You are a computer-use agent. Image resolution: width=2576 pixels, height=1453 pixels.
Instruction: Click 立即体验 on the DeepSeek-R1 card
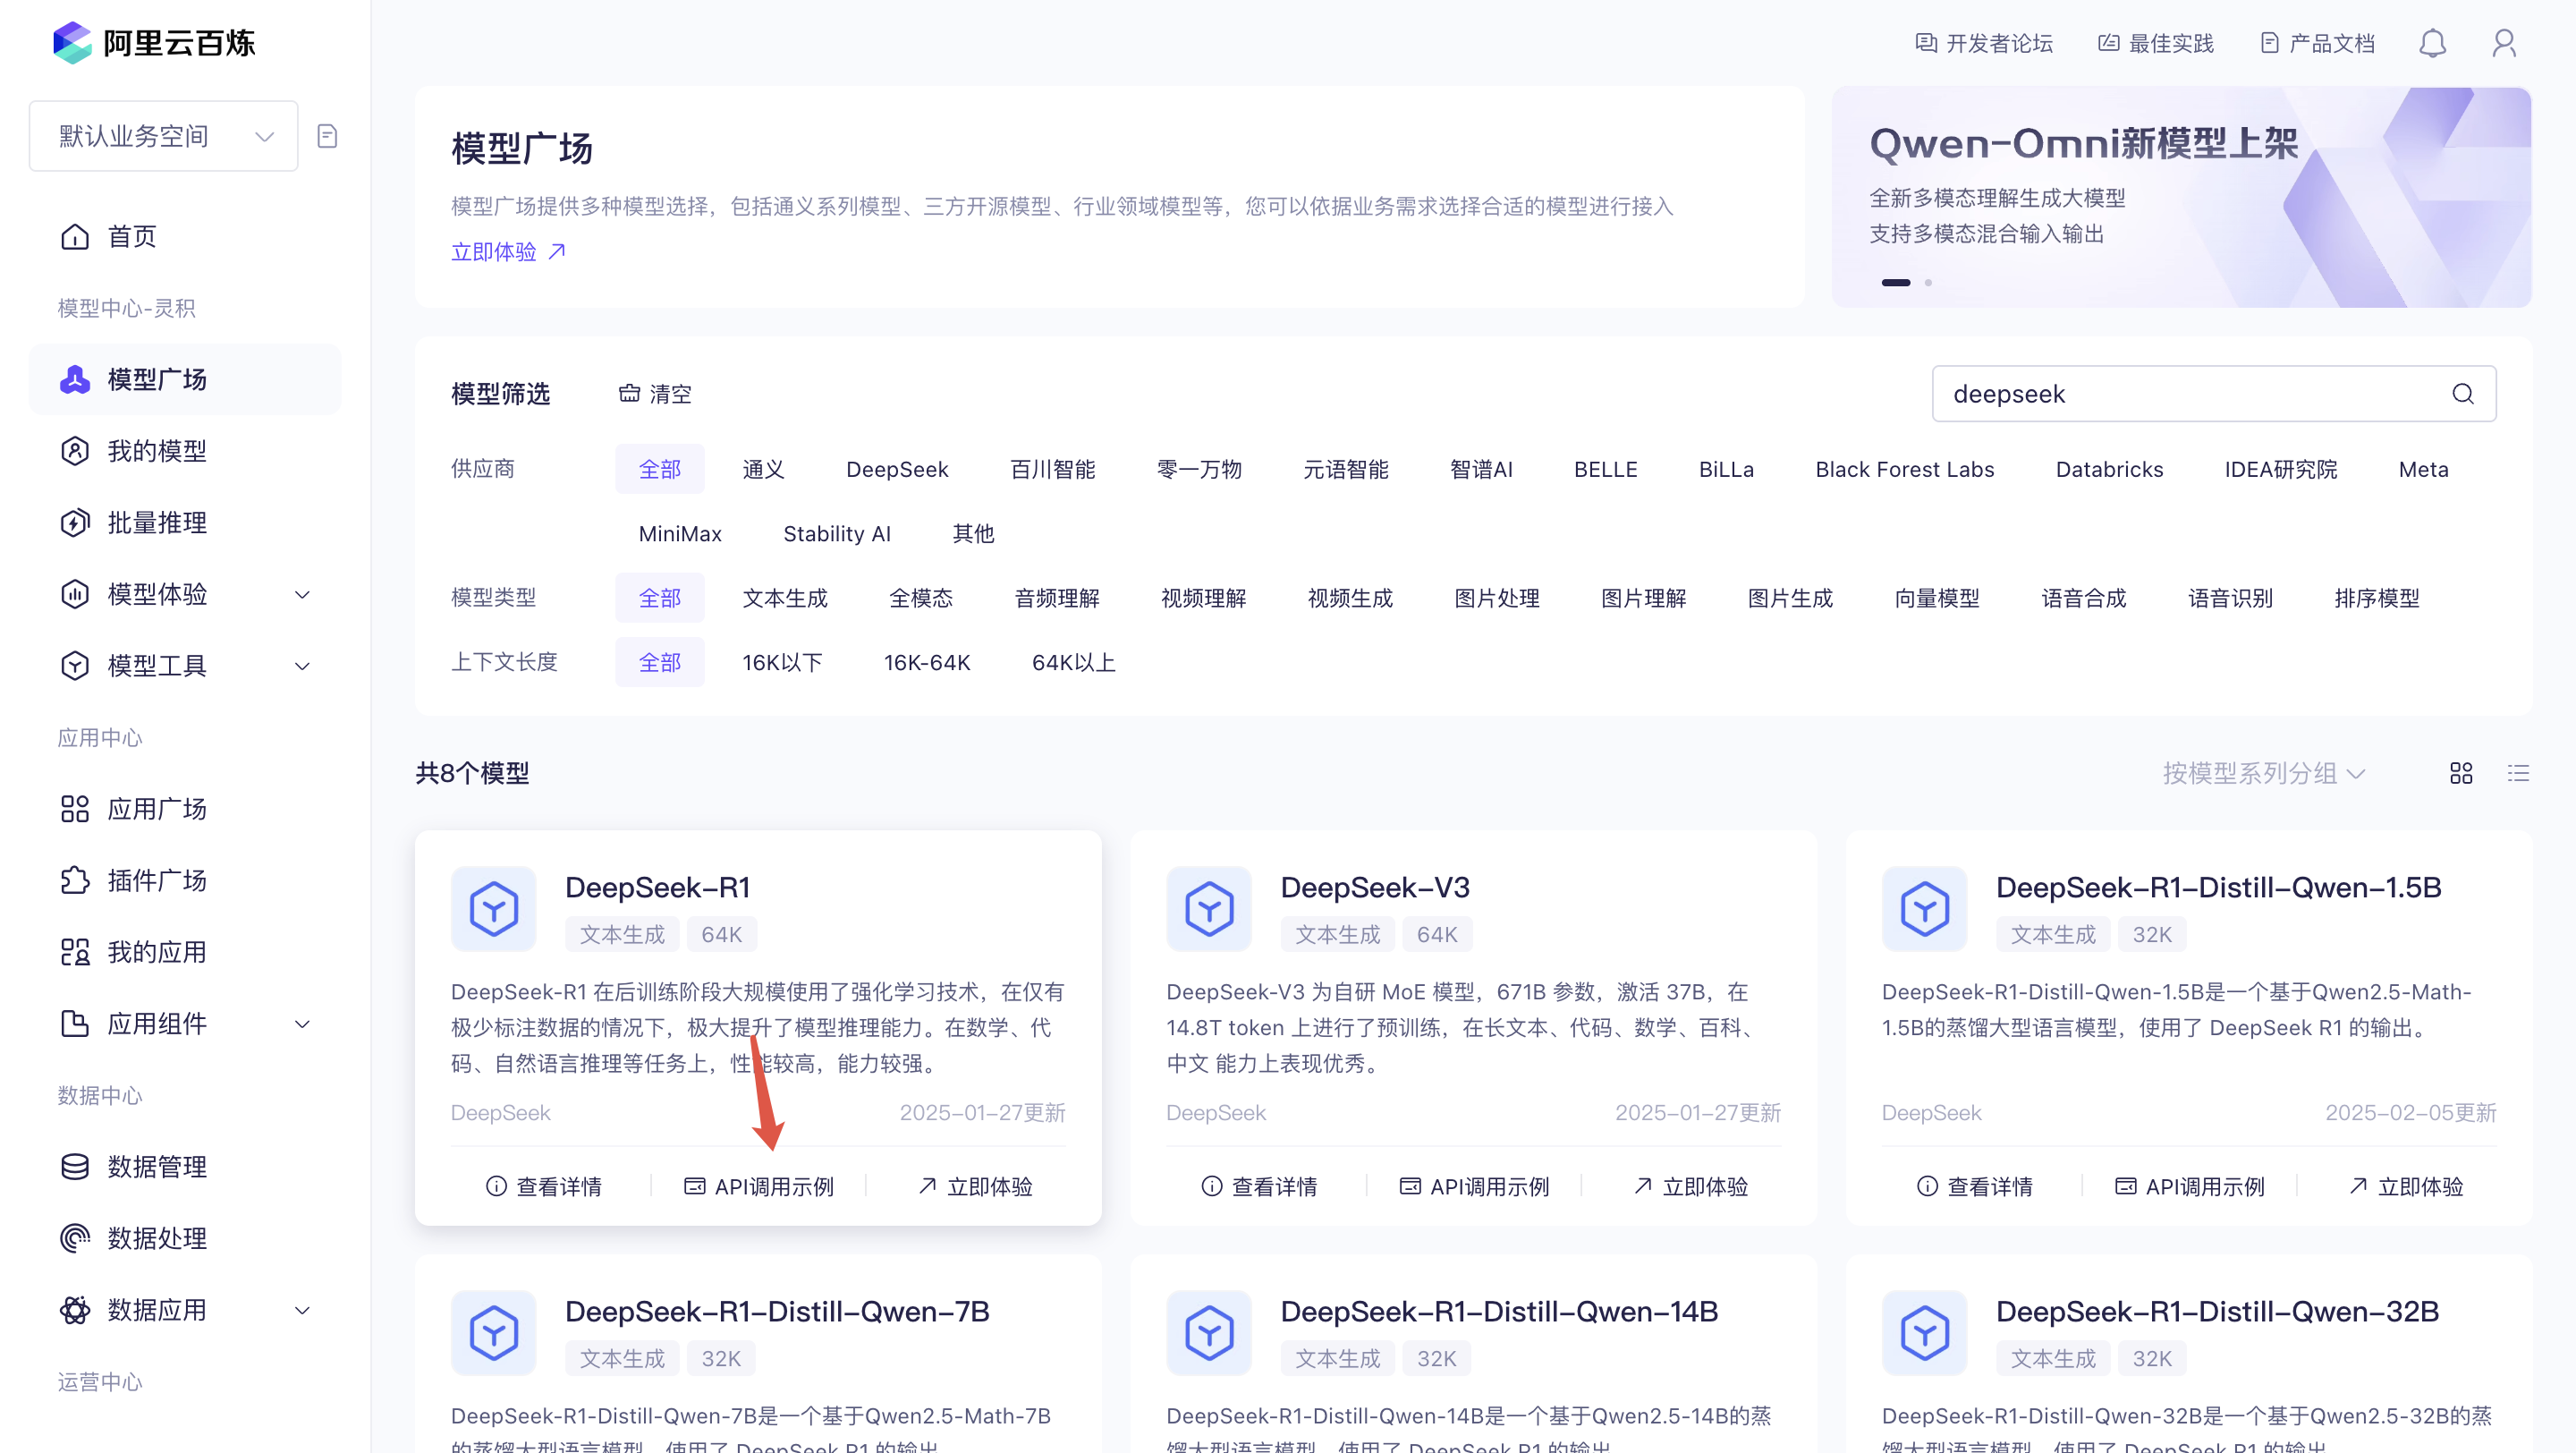tap(976, 1186)
